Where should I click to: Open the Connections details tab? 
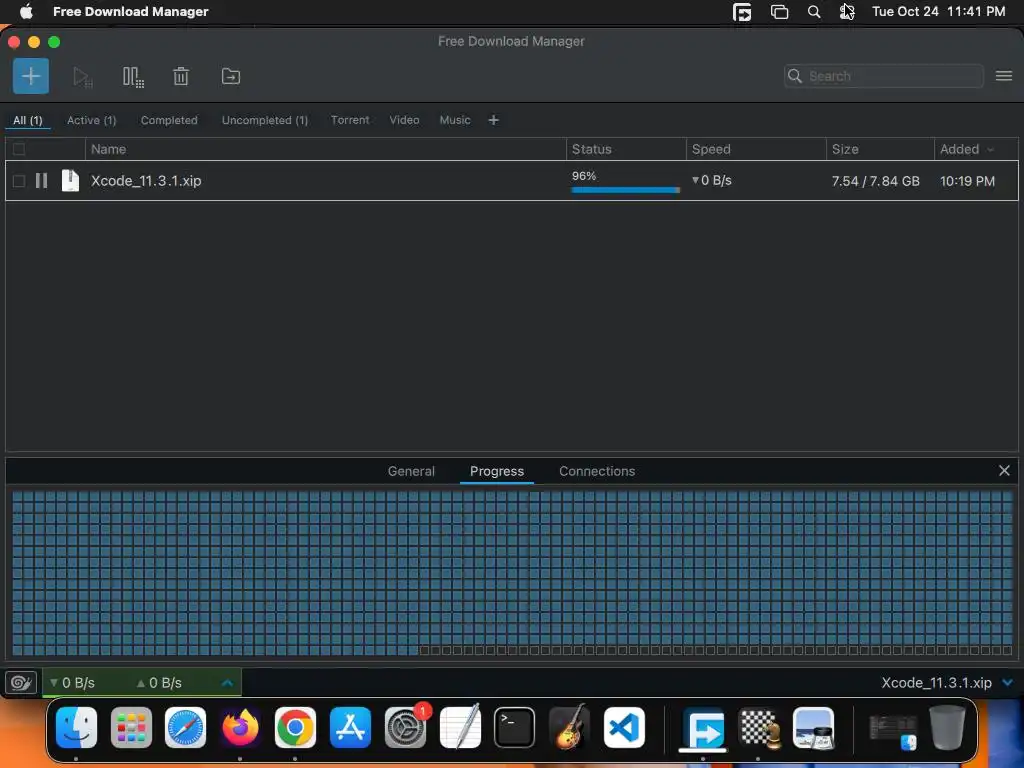coord(597,471)
